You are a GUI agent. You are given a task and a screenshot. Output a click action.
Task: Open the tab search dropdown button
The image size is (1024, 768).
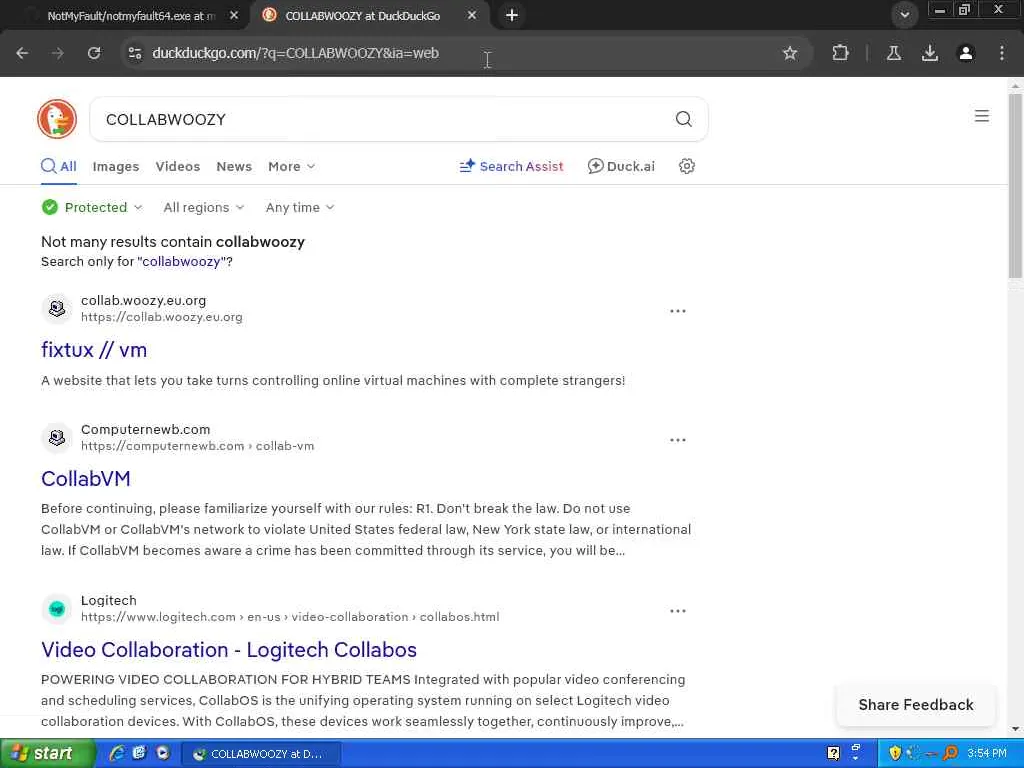(904, 15)
